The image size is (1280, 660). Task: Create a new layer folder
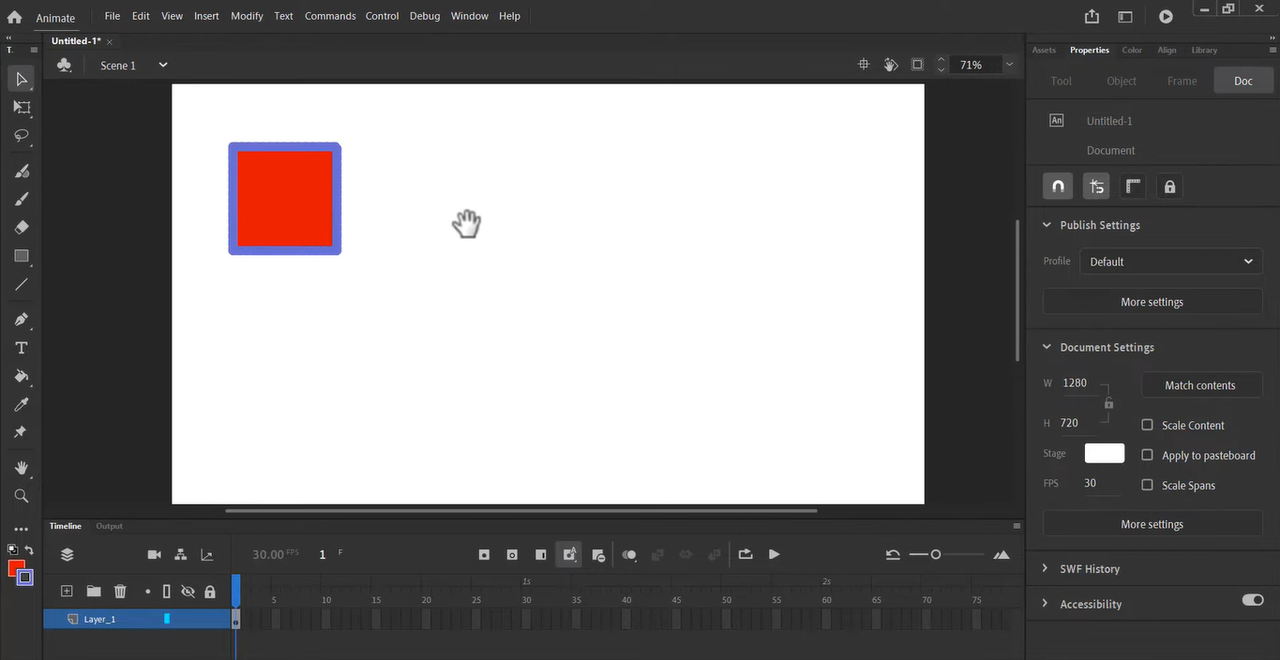click(93, 592)
